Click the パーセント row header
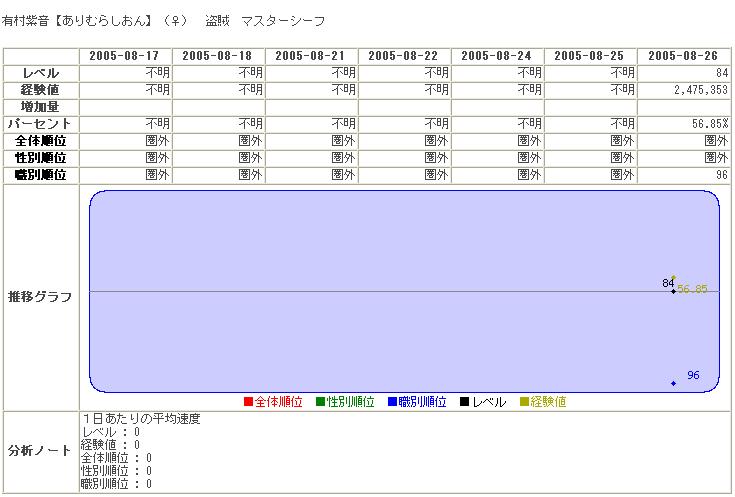735x497 pixels. pos(41,124)
